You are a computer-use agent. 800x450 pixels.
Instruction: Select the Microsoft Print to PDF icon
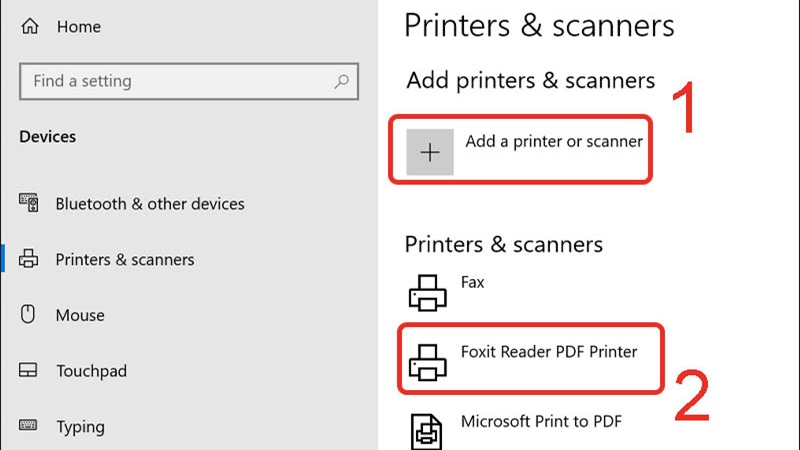[x=428, y=429]
